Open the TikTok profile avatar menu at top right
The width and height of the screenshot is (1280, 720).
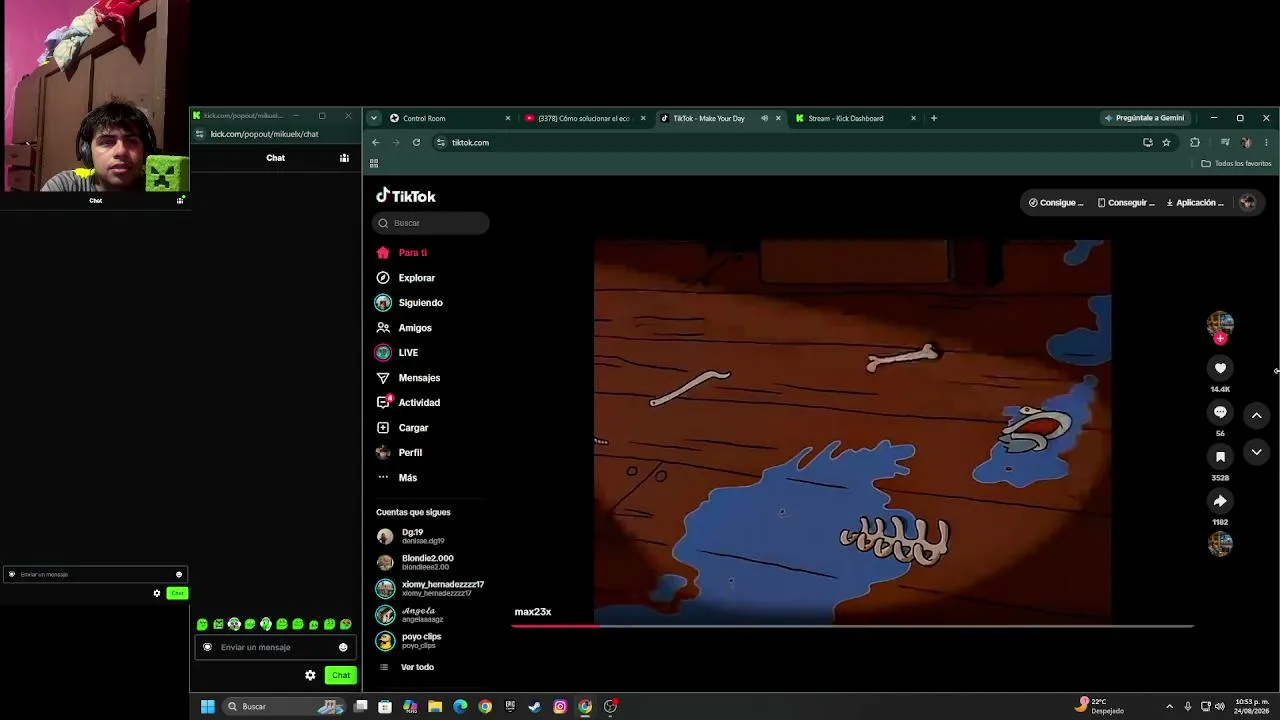(1247, 203)
